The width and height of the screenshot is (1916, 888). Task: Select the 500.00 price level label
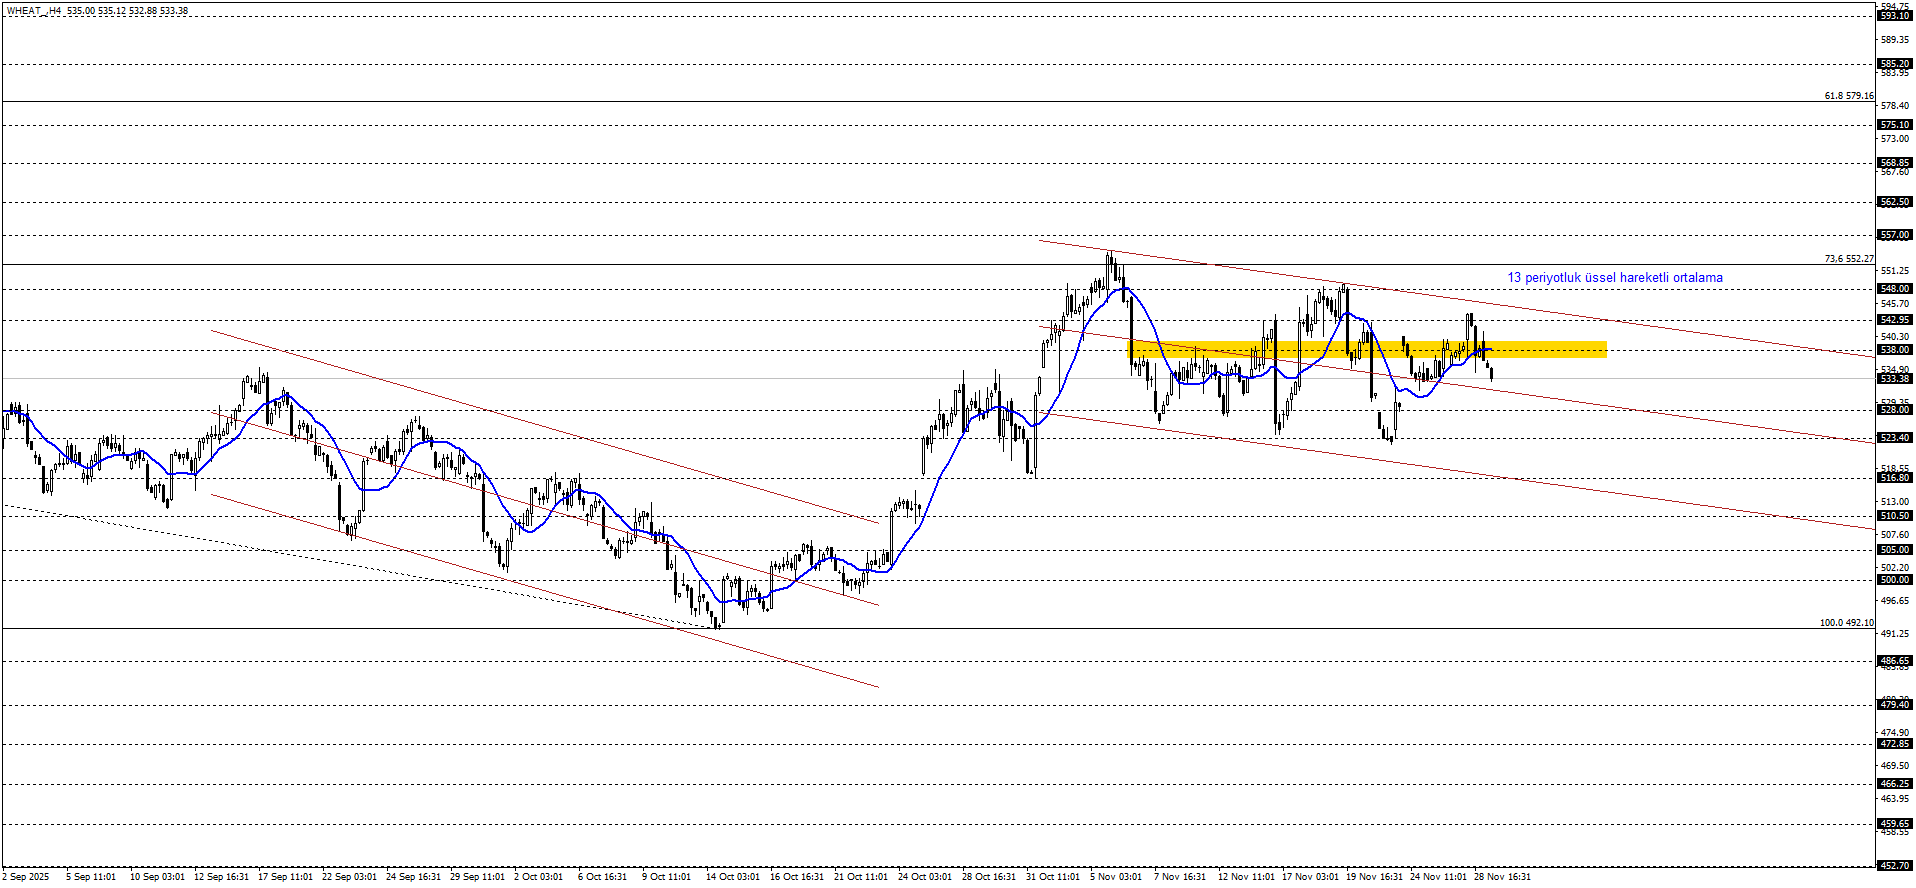(x=1895, y=580)
